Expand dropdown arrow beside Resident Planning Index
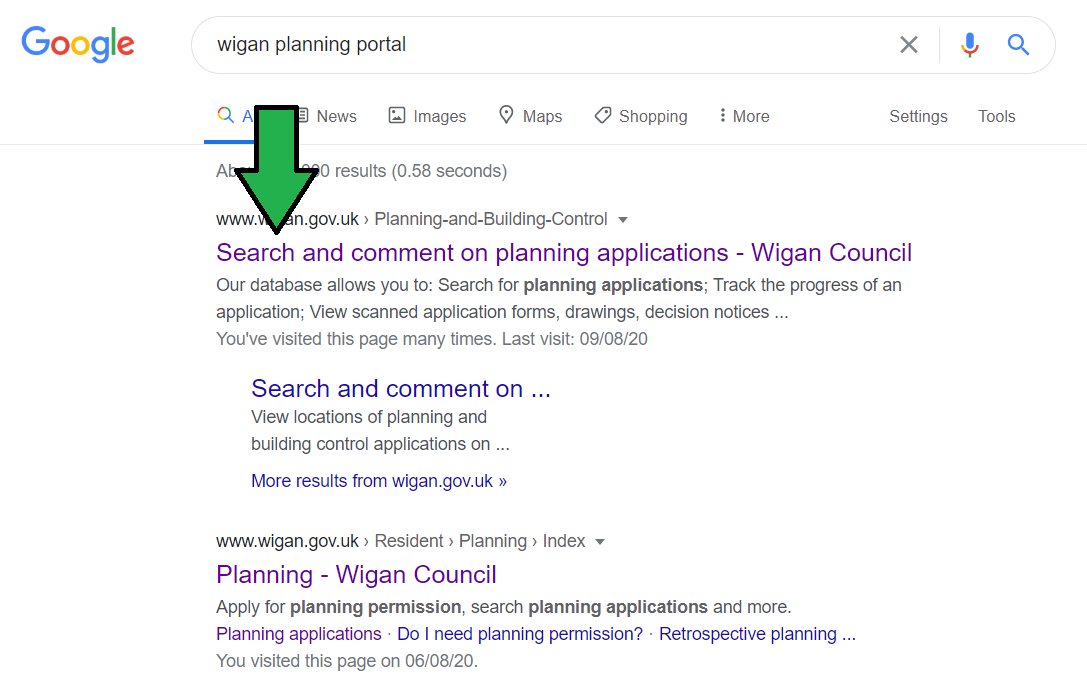 click(600, 542)
